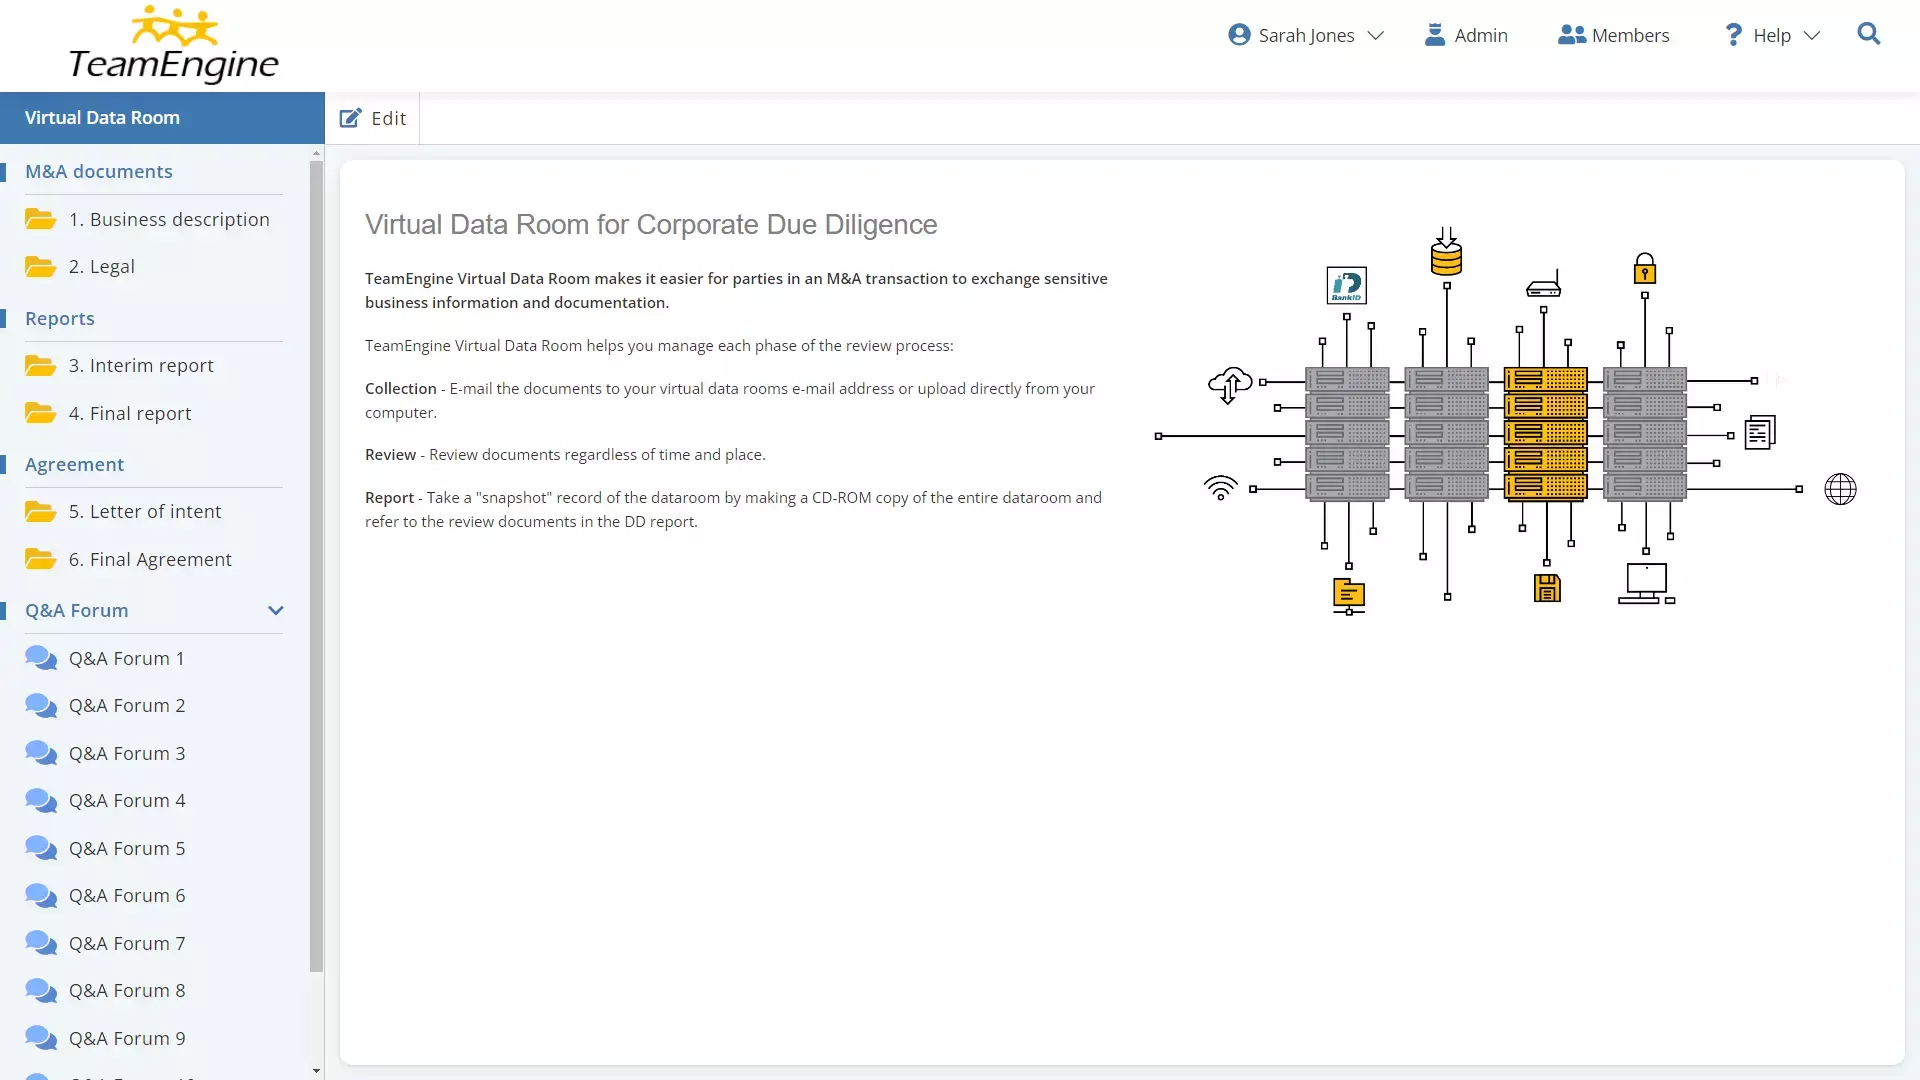The width and height of the screenshot is (1920, 1080).
Task: Click the Help question mark icon
Action: [1734, 35]
